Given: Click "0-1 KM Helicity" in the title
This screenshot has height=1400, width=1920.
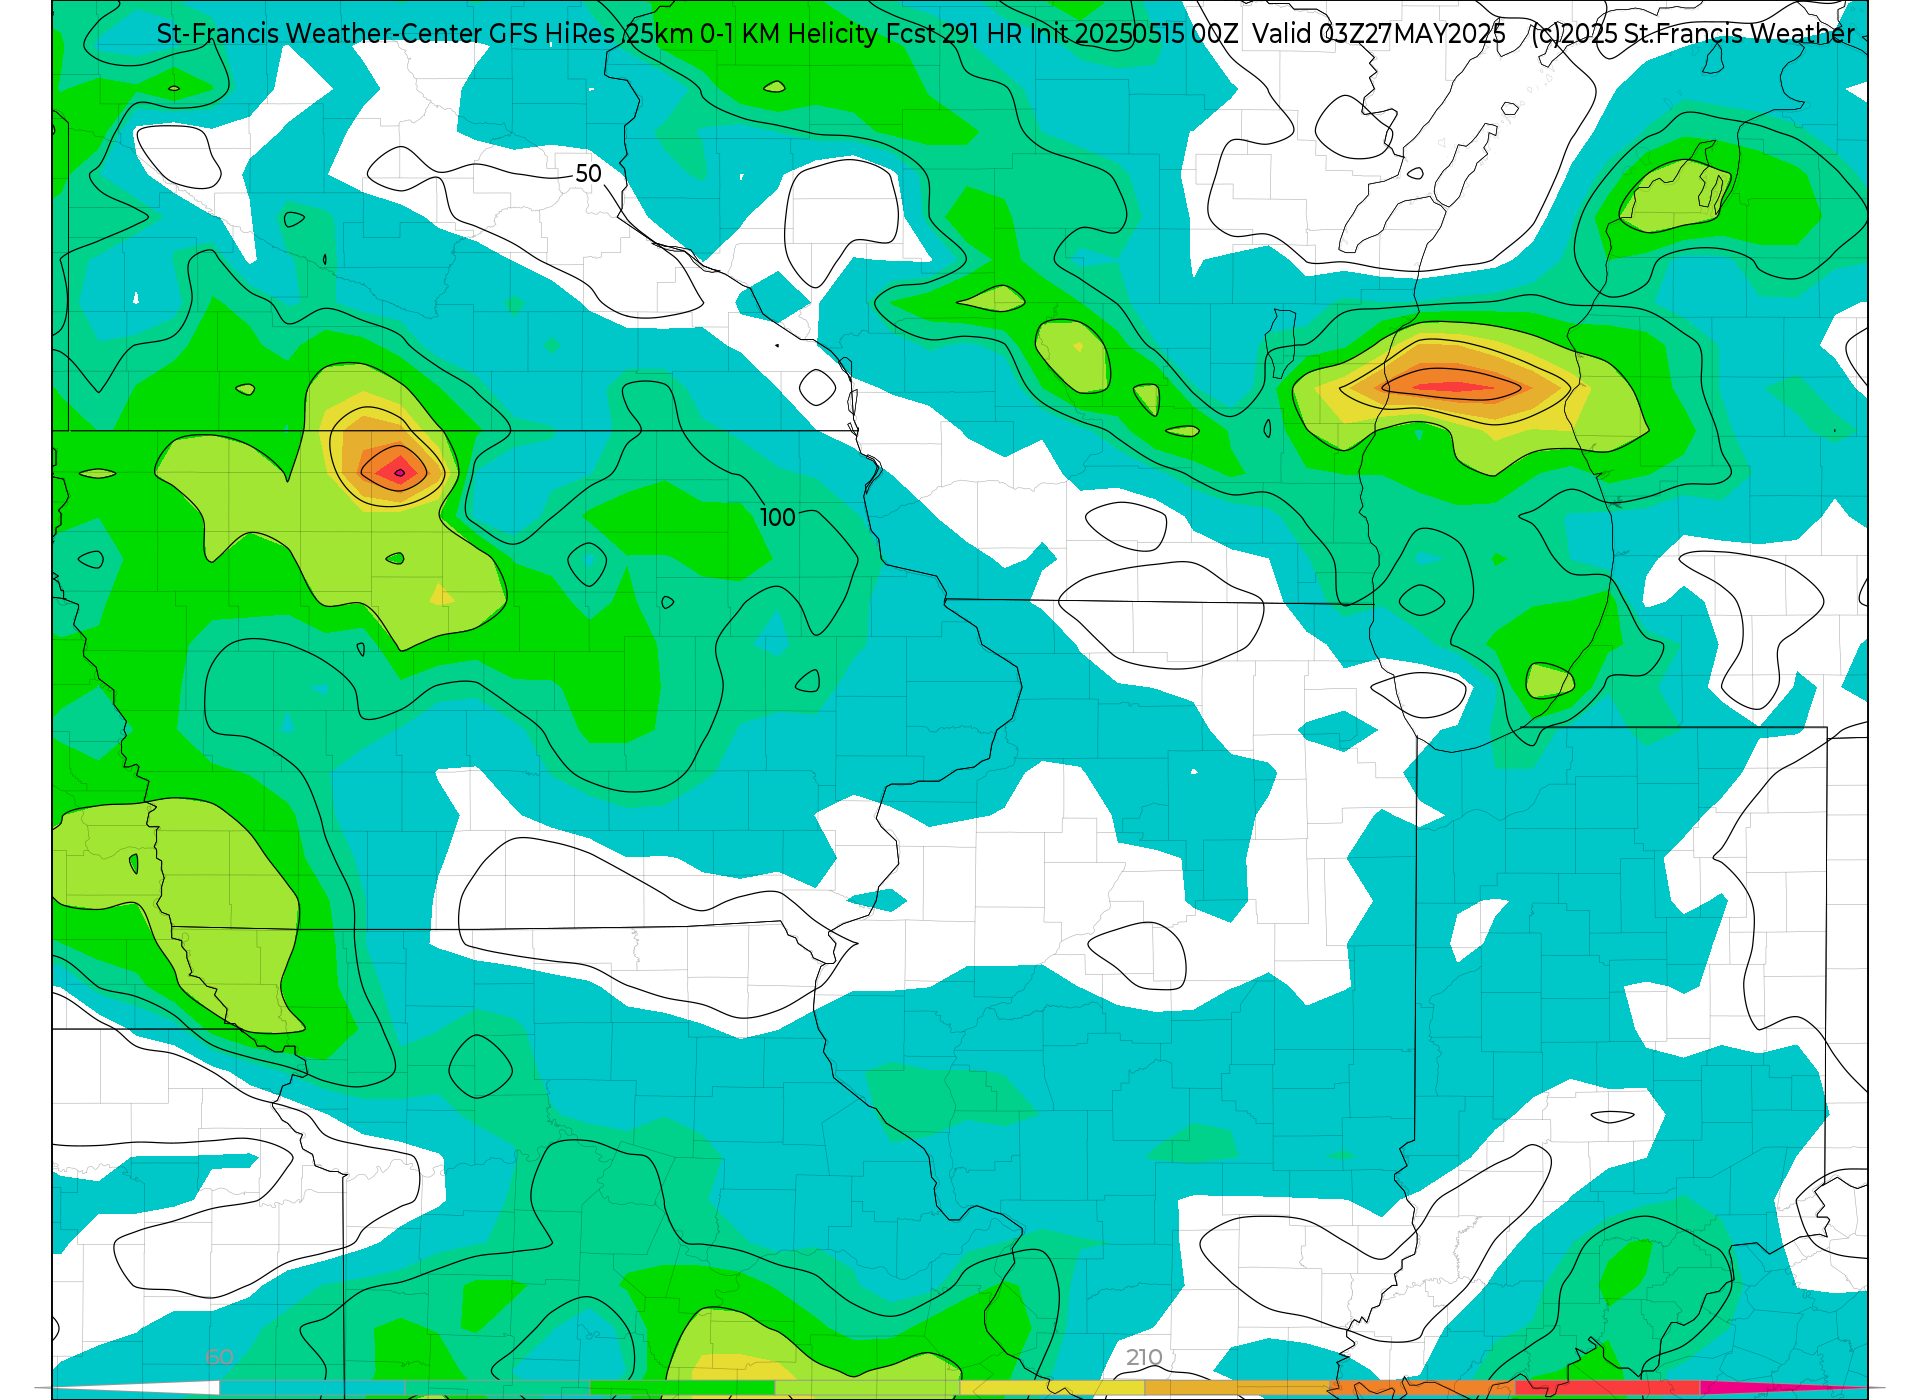Looking at the screenshot, I should click(x=790, y=34).
